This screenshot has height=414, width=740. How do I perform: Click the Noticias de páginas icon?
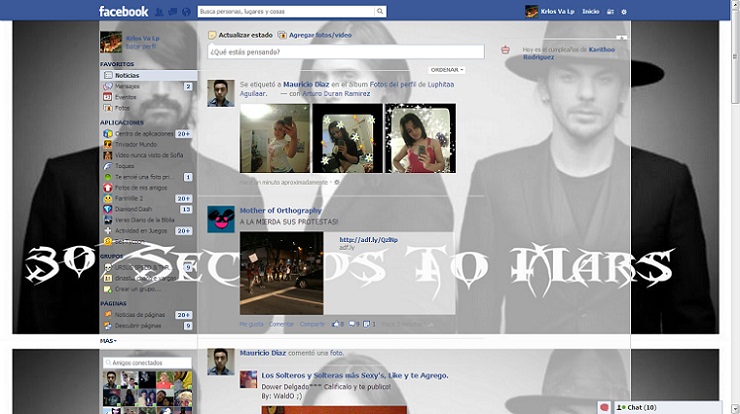108,314
